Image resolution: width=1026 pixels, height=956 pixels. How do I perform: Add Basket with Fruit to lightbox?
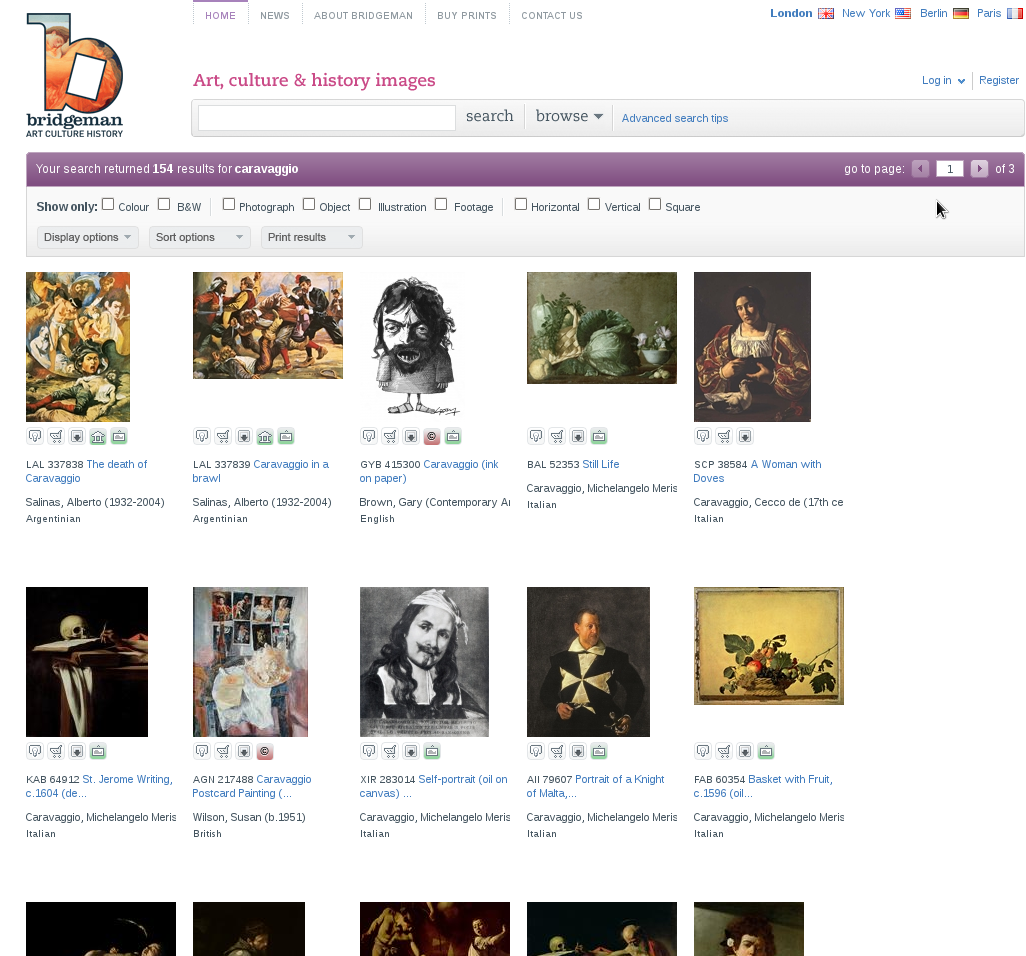click(703, 751)
